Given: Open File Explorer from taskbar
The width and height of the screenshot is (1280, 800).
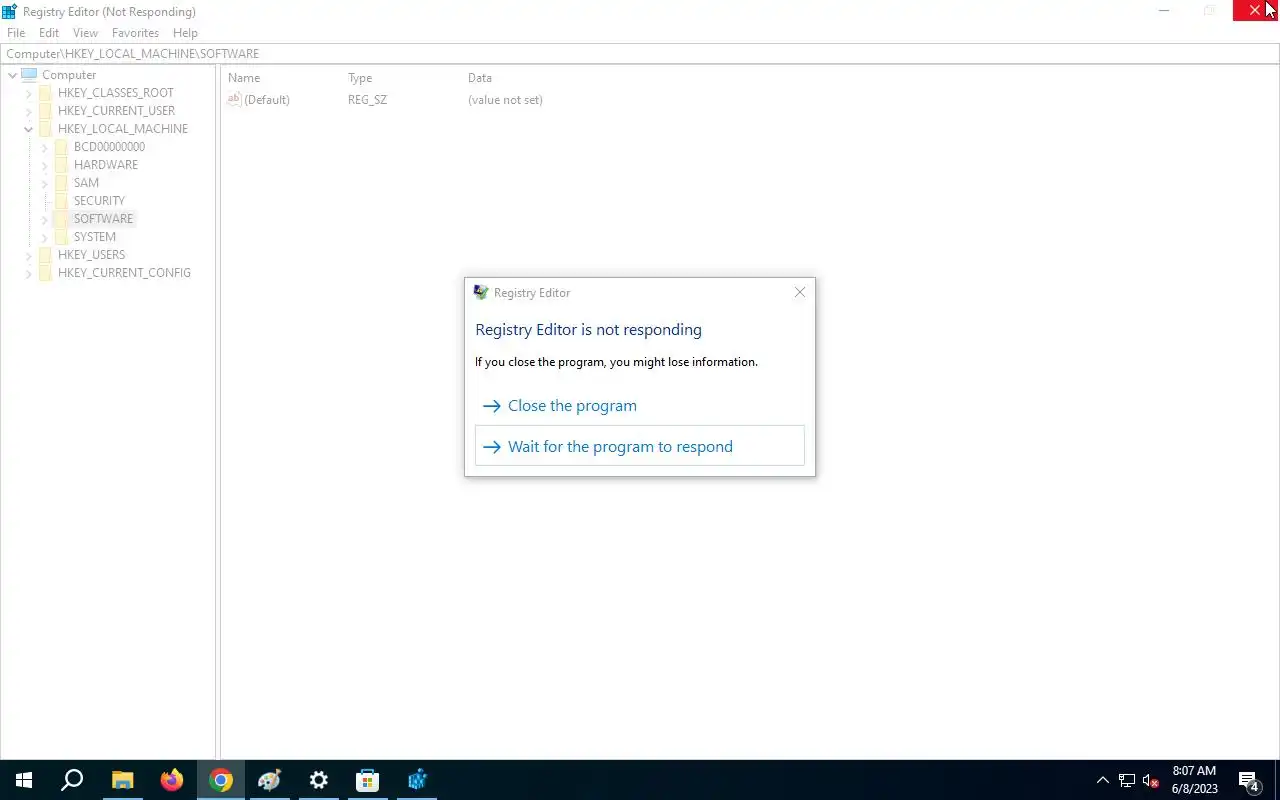Looking at the screenshot, I should 122,780.
